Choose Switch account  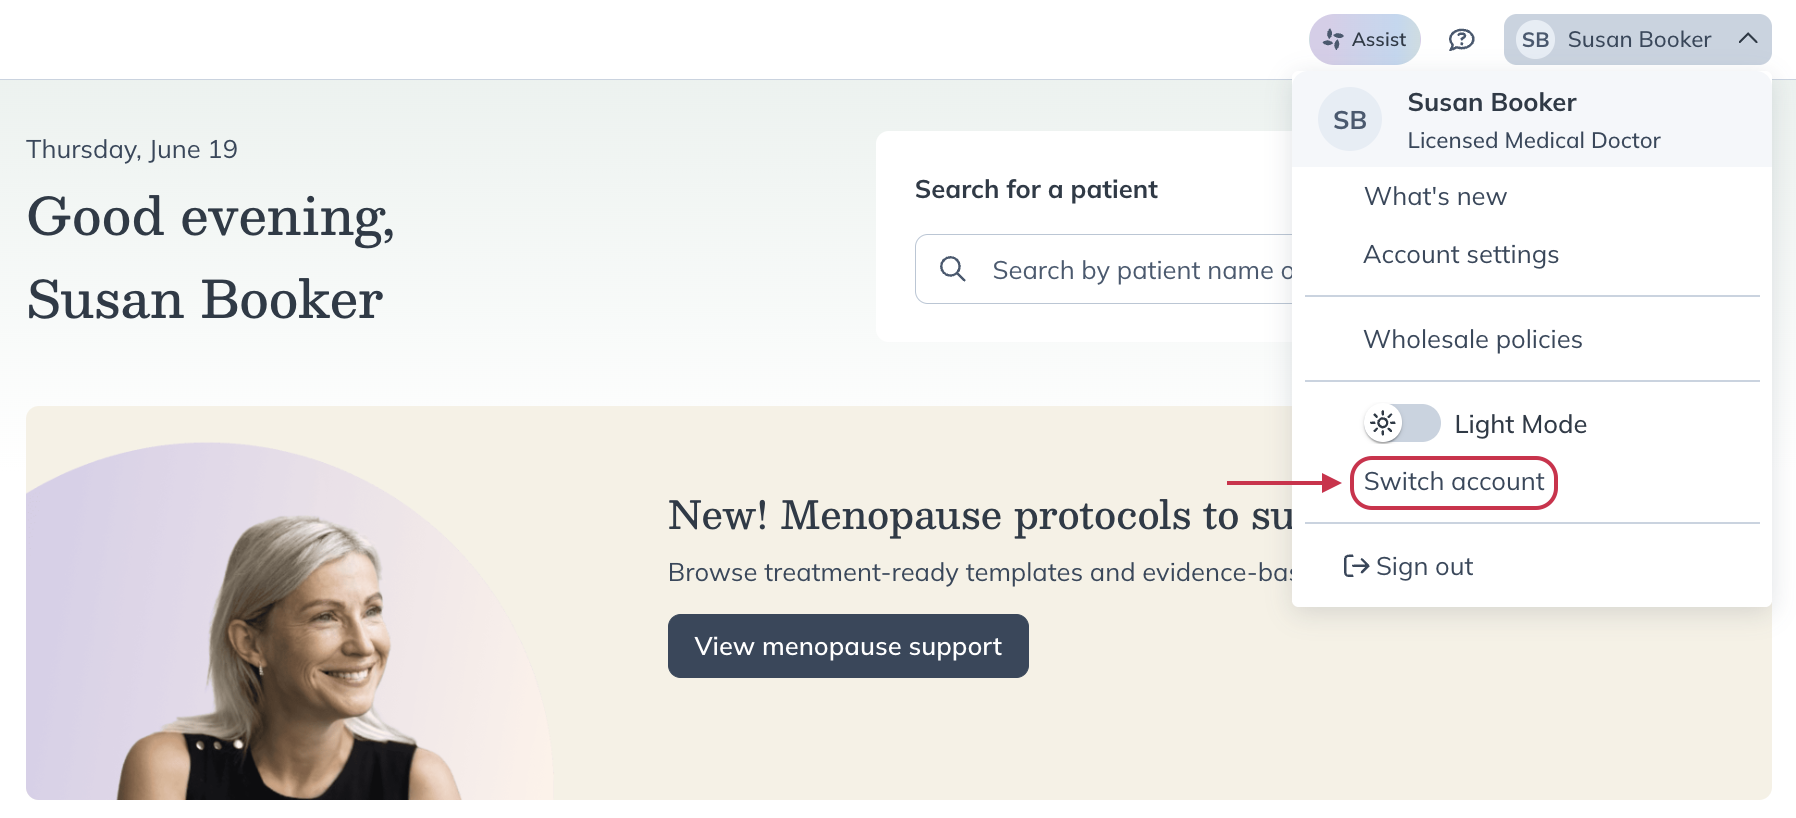click(1454, 482)
